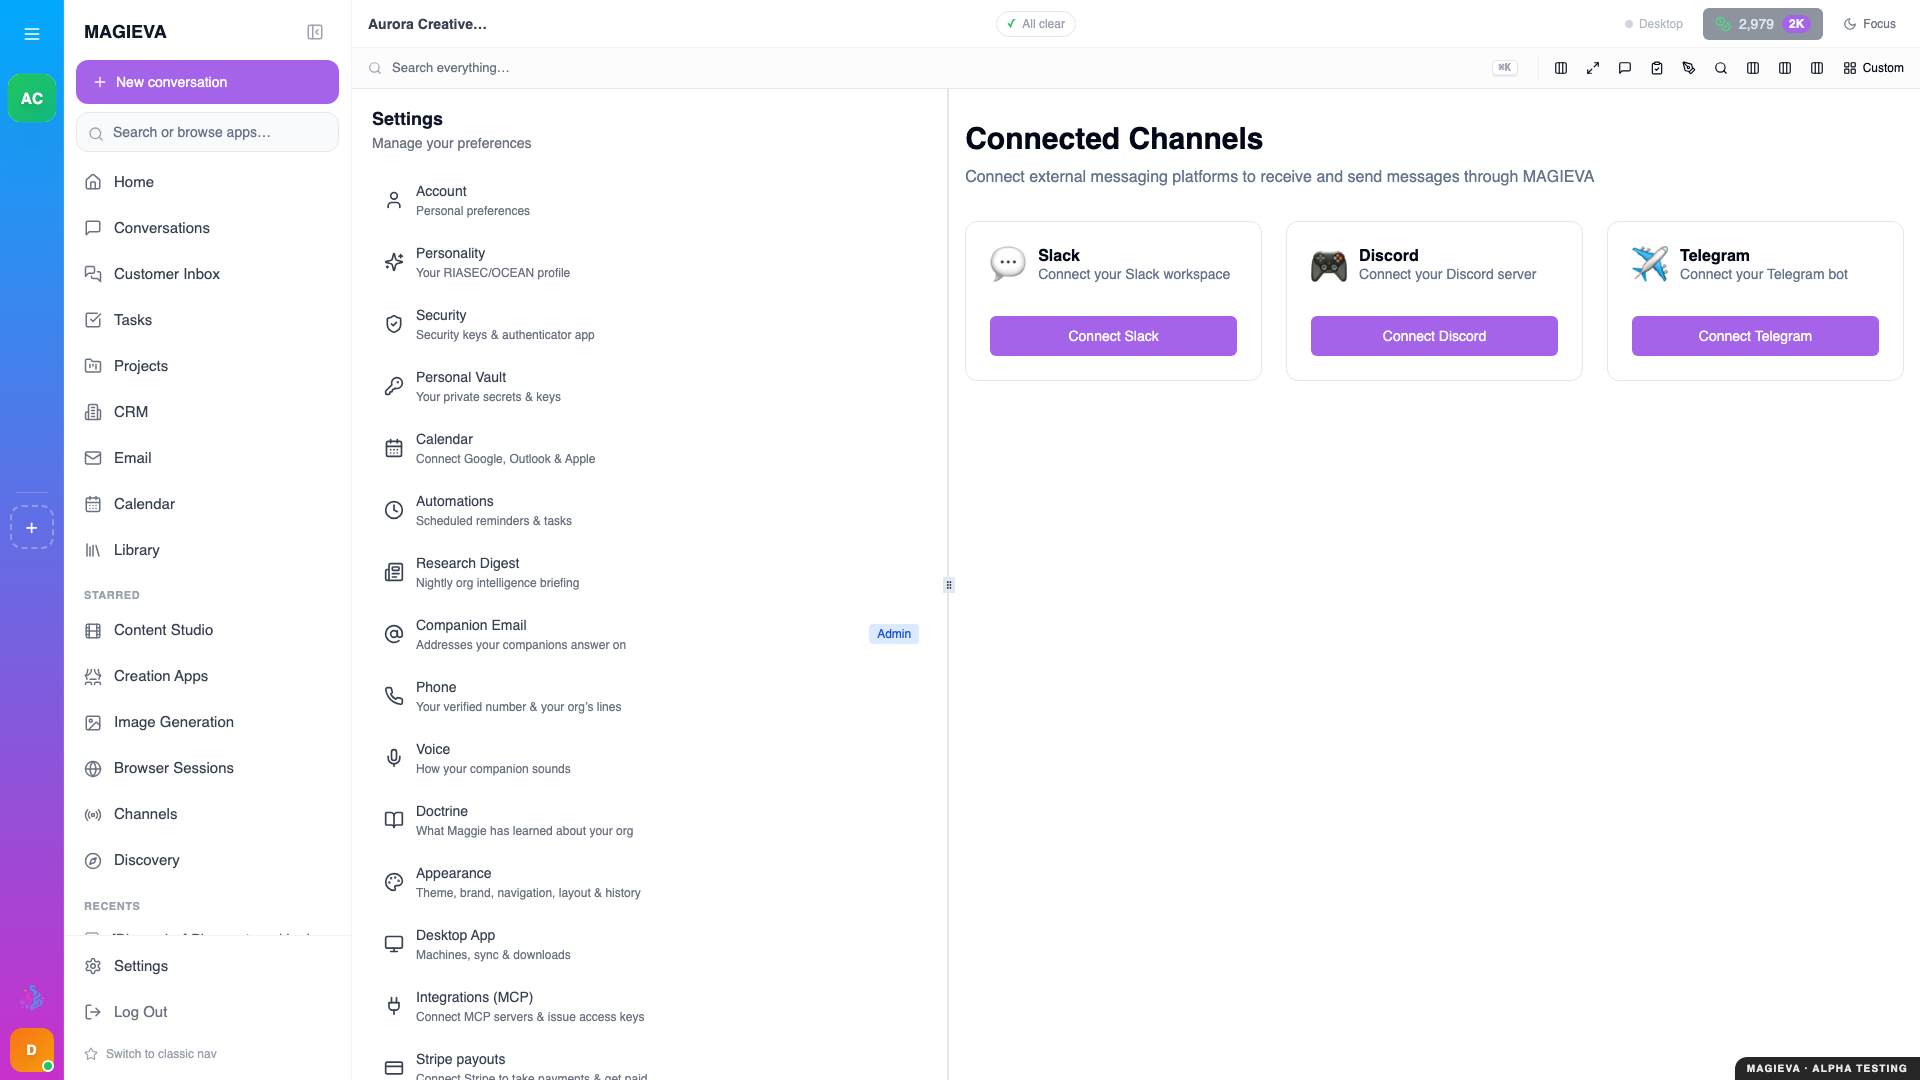This screenshot has width=1920, height=1080.
Task: Click the Connect Telegram button
Action: 1755,336
